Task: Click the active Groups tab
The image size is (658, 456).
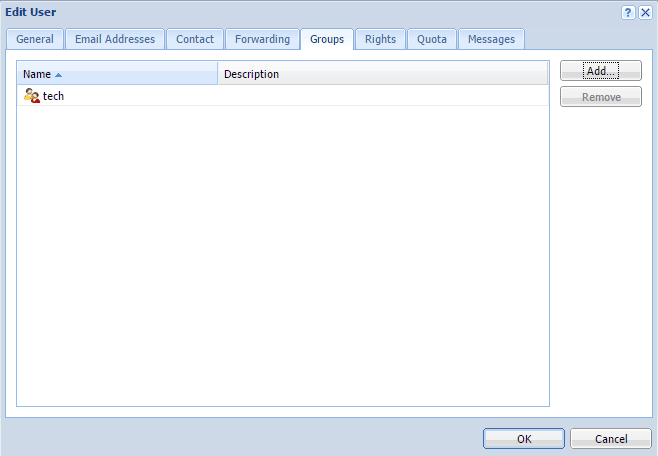Action: pos(327,39)
